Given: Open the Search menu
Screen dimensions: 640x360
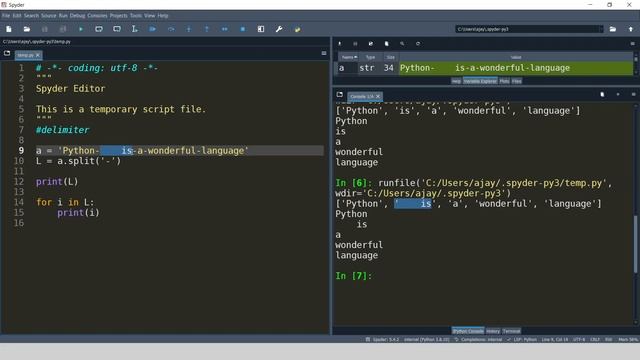Looking at the screenshot, I should [31, 16].
